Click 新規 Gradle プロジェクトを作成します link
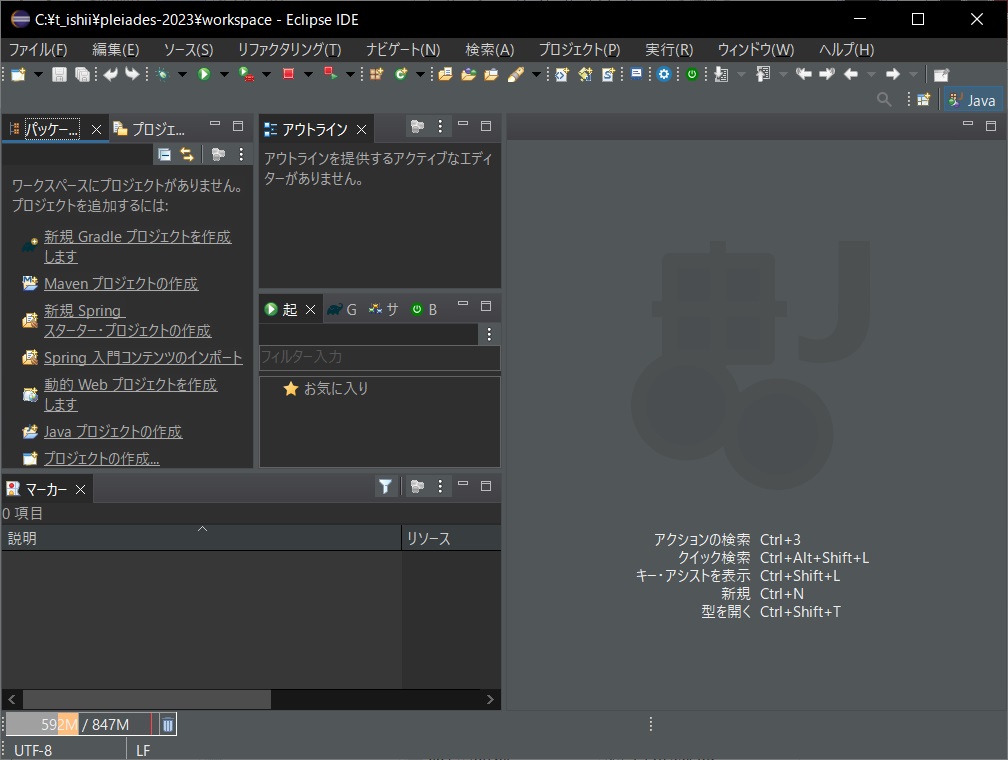This screenshot has width=1008, height=760. (138, 246)
